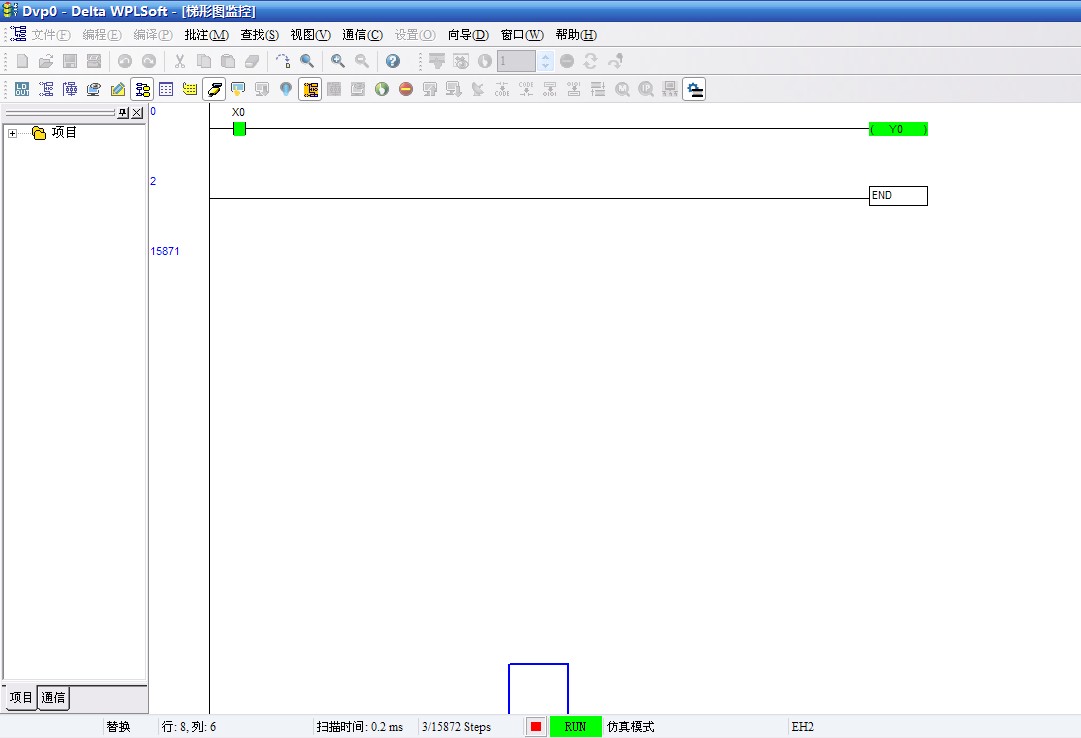Click the END instruction box
Viewport: 1081px width, 738px height.
[x=898, y=196]
